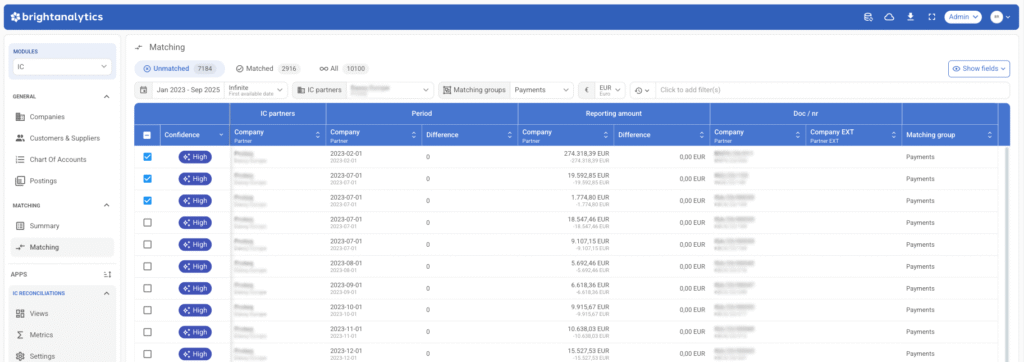The image size is (1024, 362).
Task: Click the brightanalytics logo
Action: (x=56, y=17)
